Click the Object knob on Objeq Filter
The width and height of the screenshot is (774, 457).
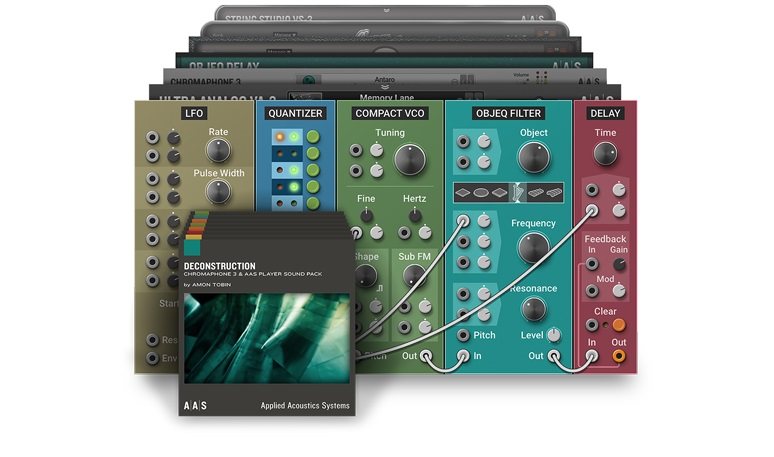click(x=534, y=157)
